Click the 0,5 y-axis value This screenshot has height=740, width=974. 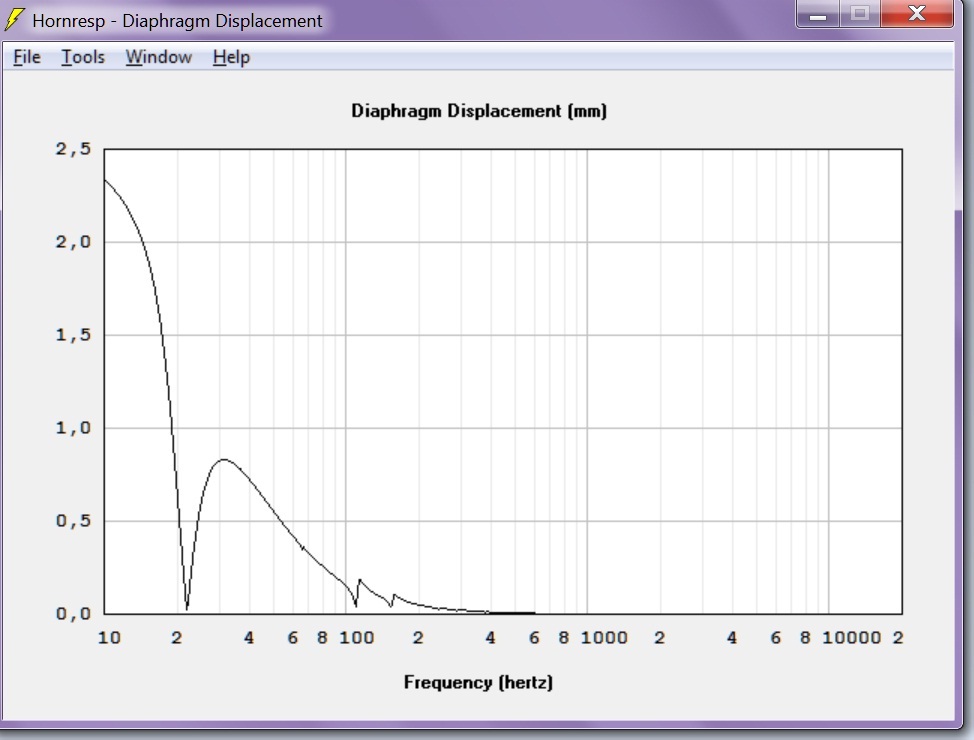[x=73, y=521]
